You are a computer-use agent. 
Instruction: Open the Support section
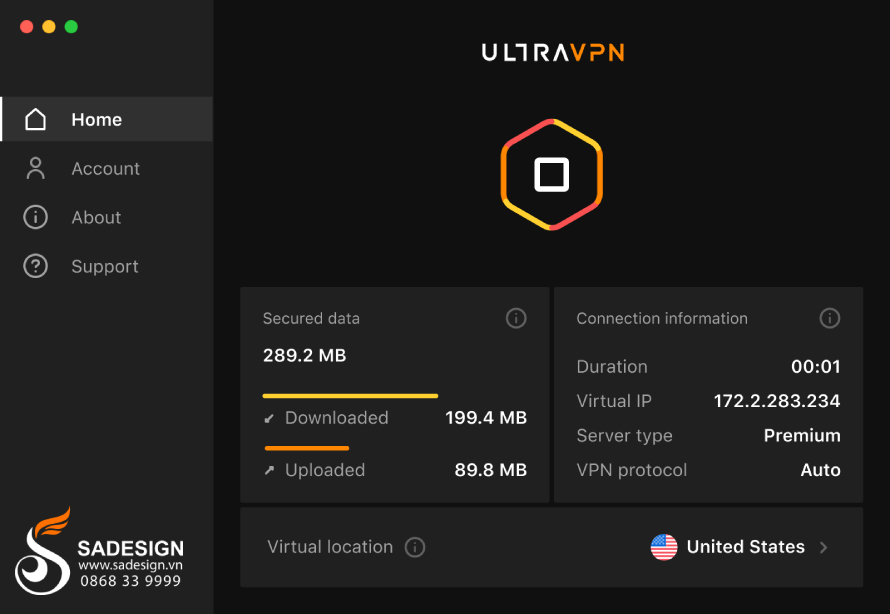[x=107, y=266]
